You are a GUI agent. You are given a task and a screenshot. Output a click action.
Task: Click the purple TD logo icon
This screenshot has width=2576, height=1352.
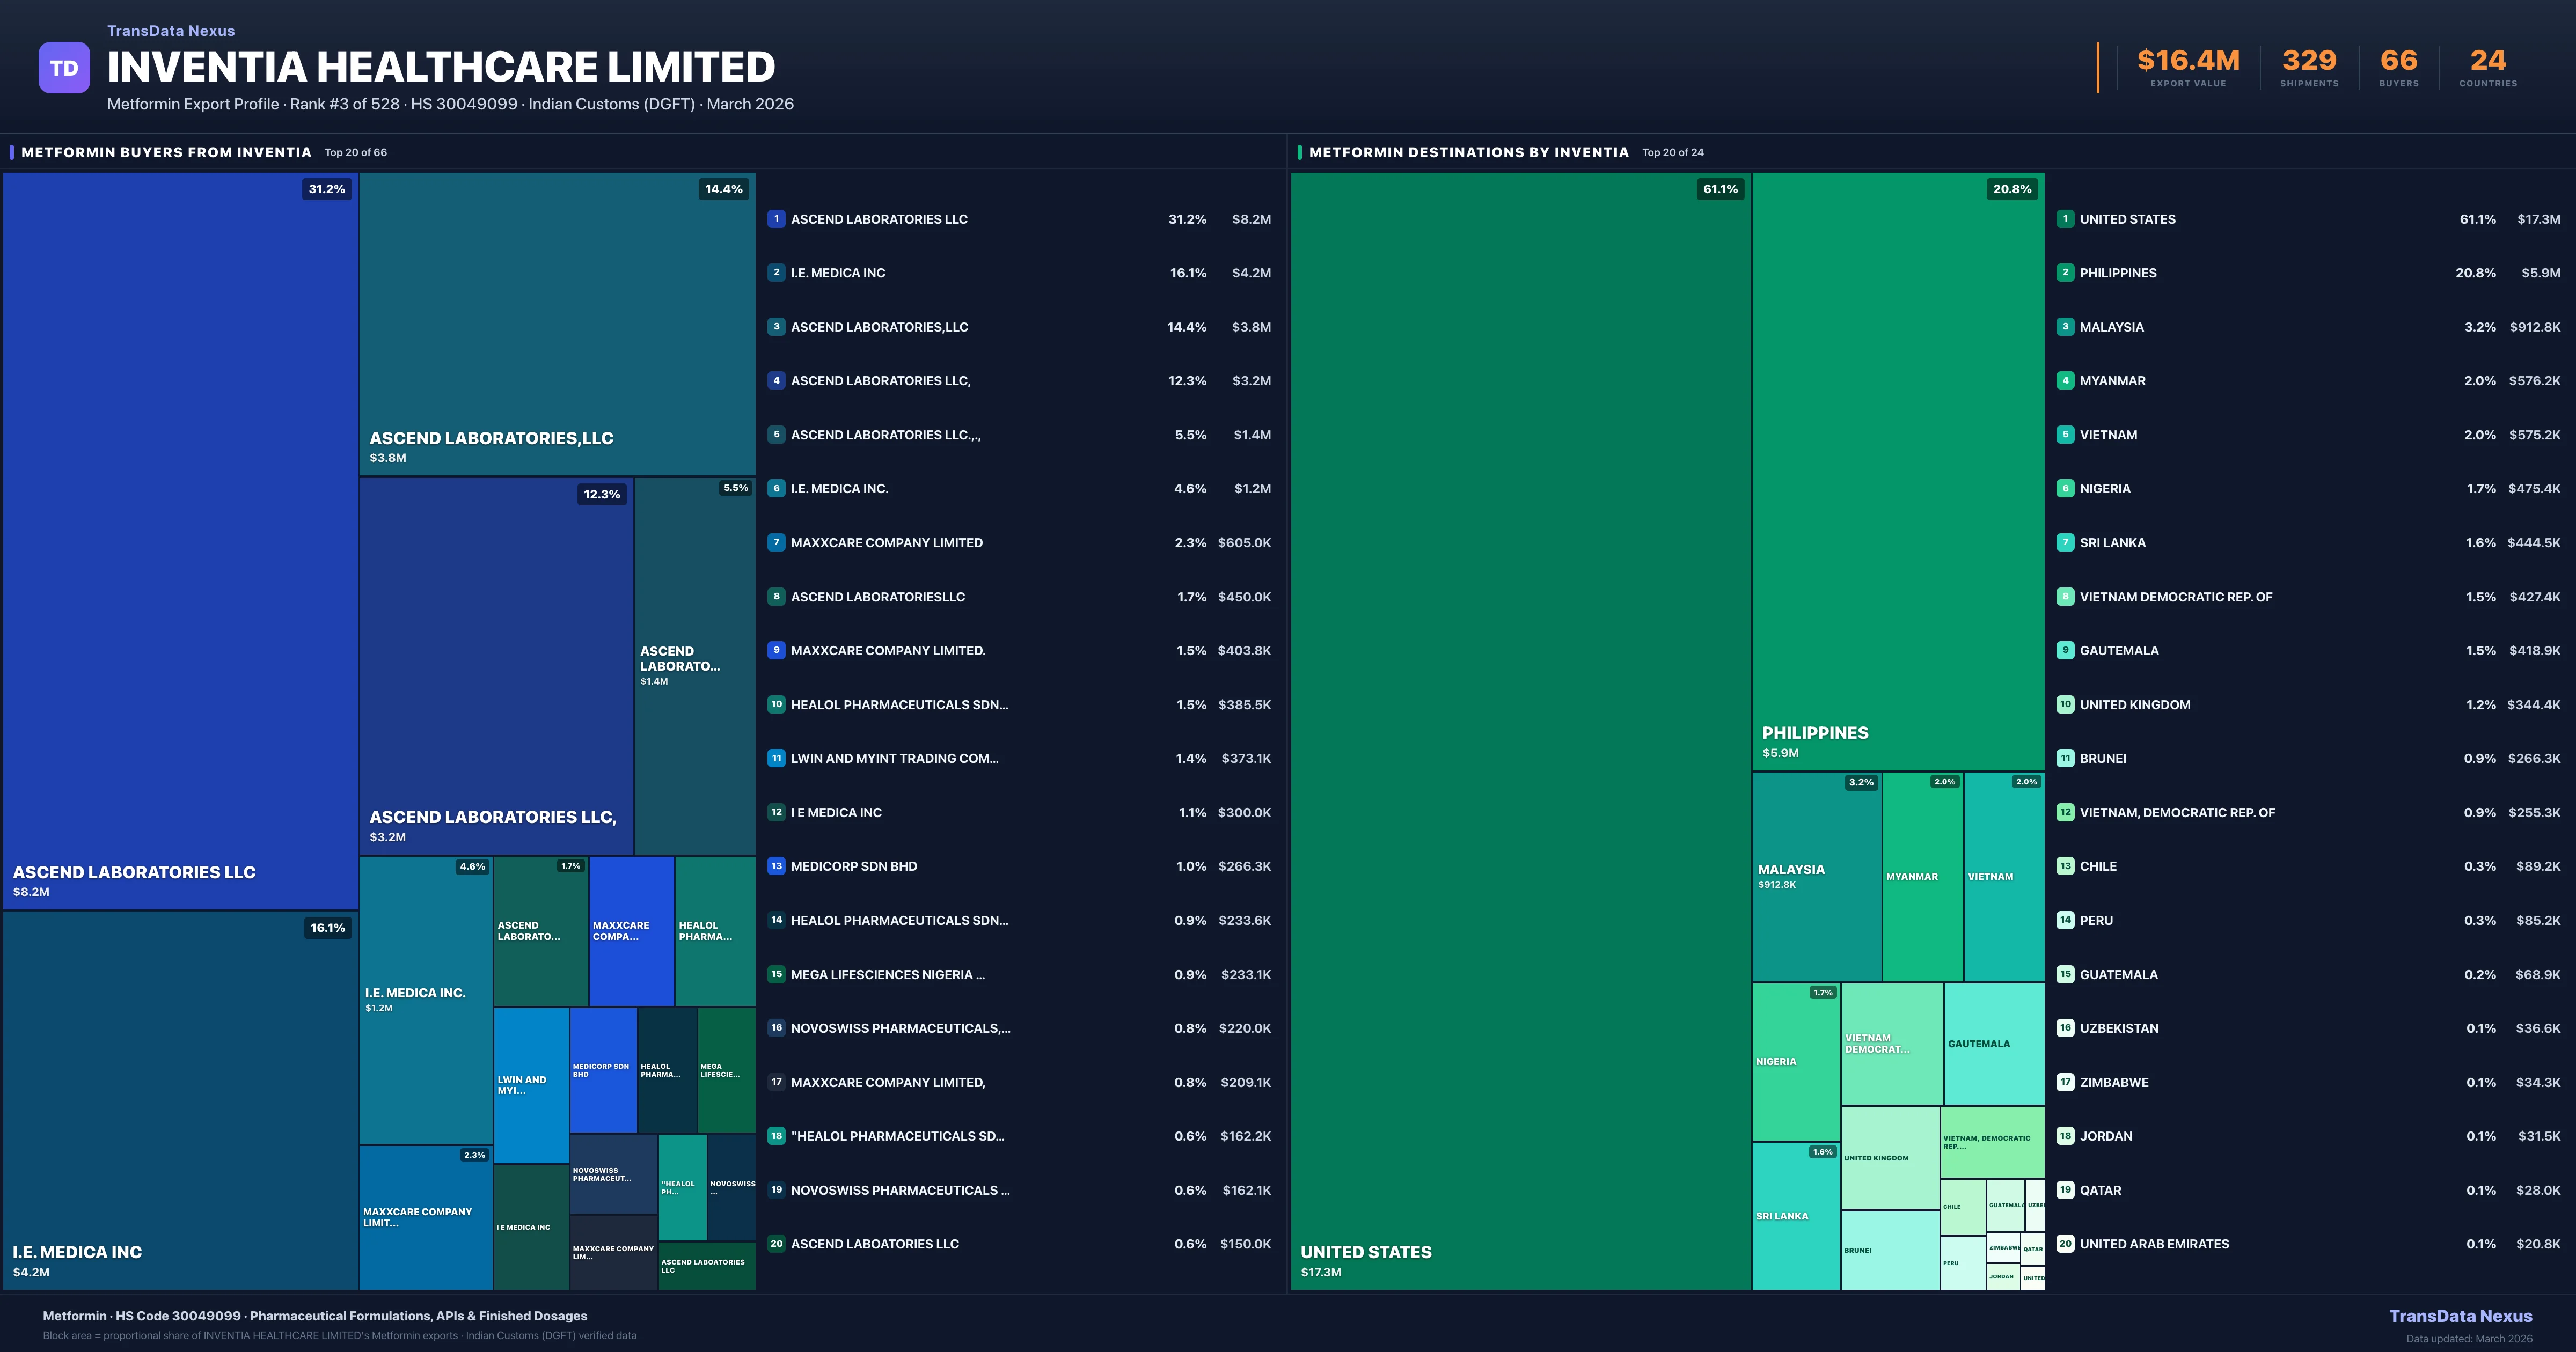(64, 68)
